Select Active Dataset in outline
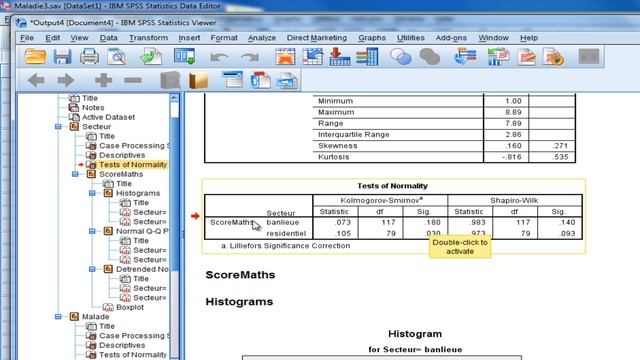 (x=108, y=117)
